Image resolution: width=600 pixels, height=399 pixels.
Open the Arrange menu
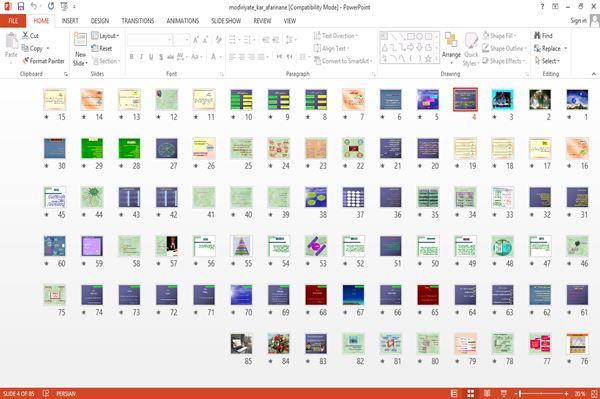point(451,48)
